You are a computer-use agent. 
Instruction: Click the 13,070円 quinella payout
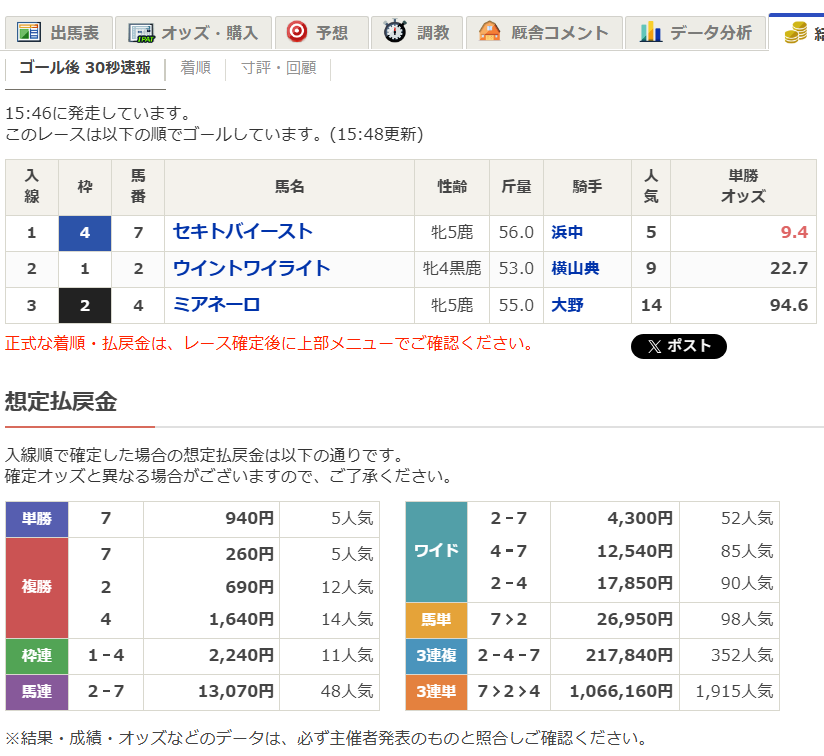236,691
